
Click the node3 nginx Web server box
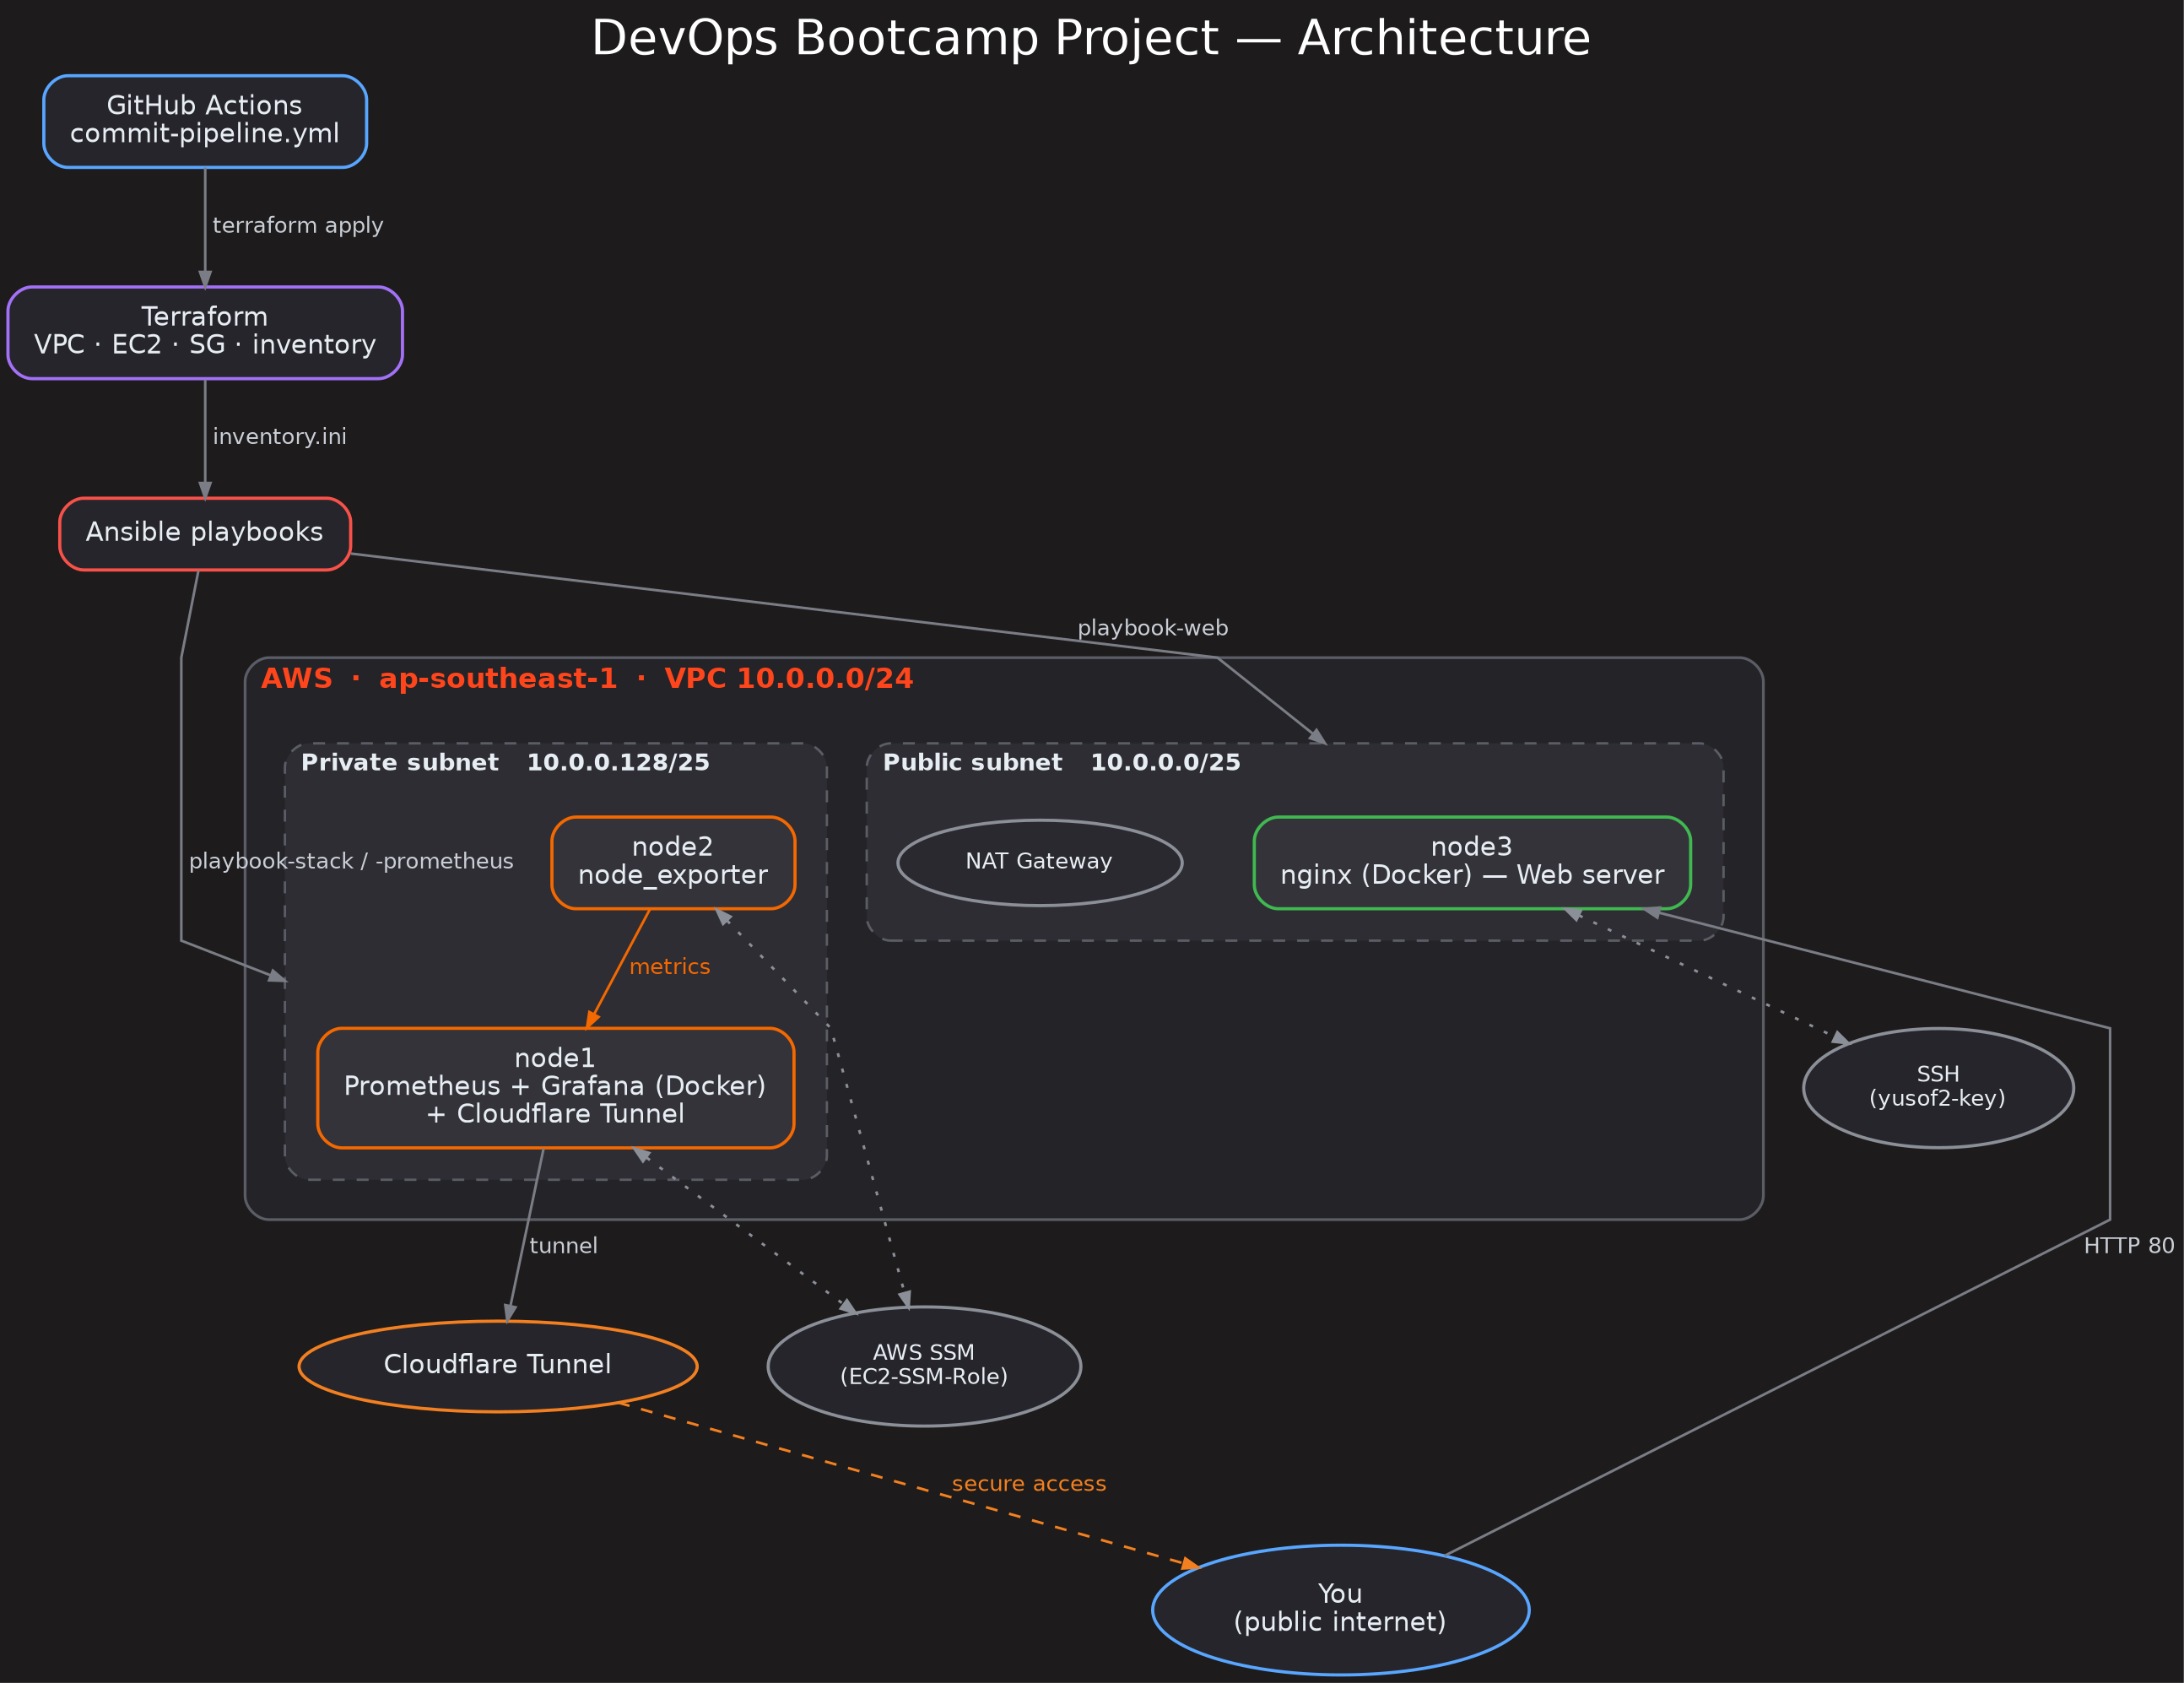click(x=1472, y=863)
